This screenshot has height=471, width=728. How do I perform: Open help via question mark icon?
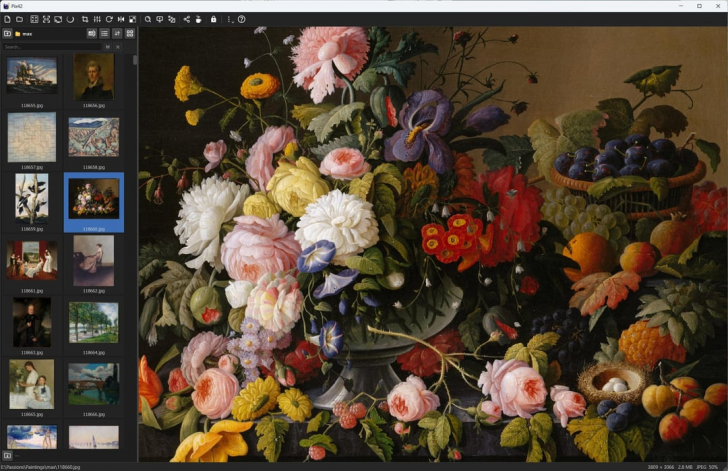[241, 20]
